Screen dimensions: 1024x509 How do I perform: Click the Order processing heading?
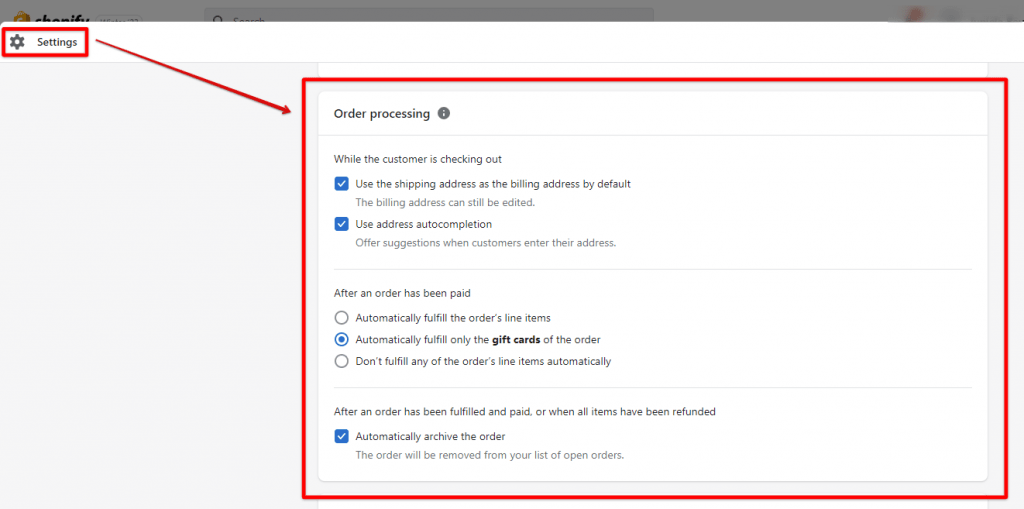pyautogui.click(x=381, y=114)
